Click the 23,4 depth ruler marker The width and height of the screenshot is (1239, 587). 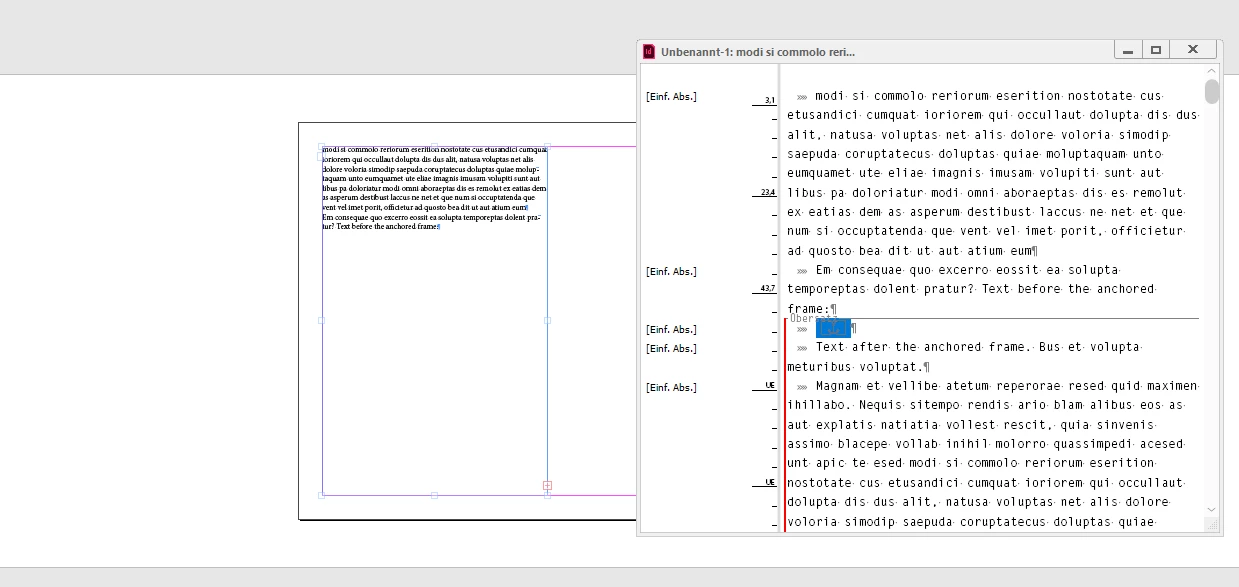[x=767, y=192]
